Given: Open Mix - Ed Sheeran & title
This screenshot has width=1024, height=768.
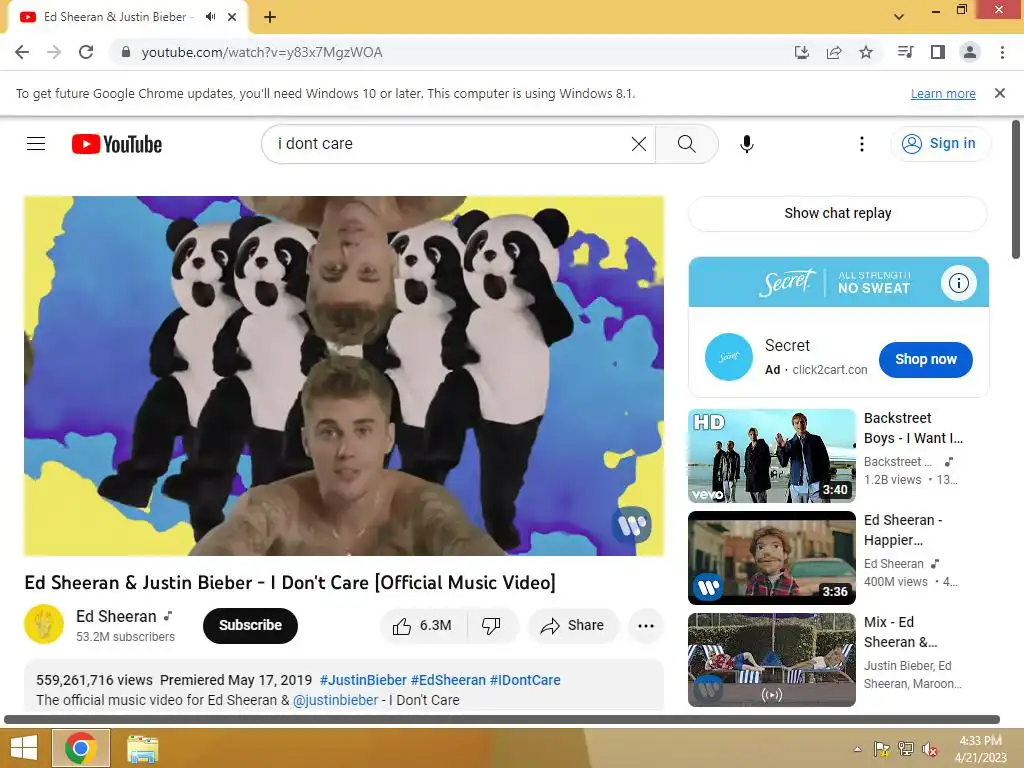Looking at the screenshot, I should [900, 632].
